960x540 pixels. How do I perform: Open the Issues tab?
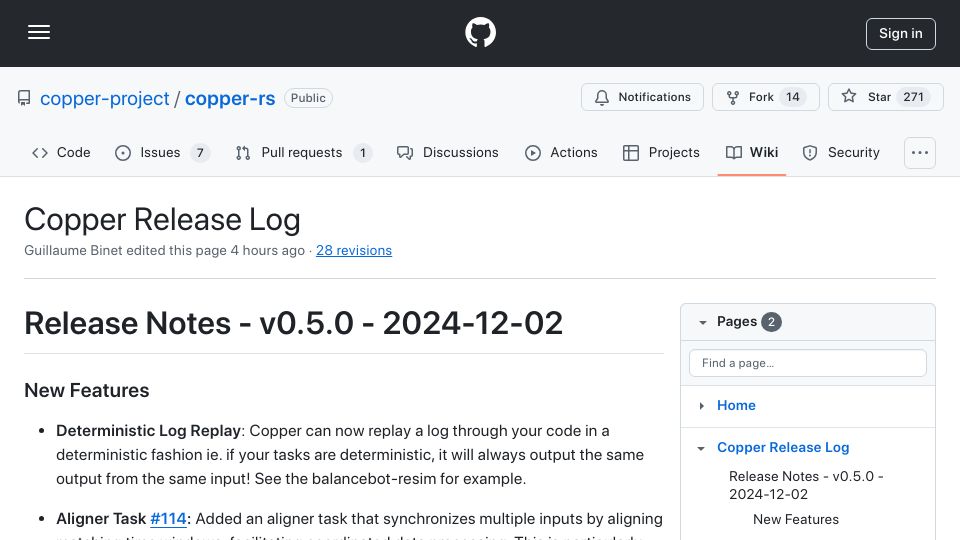162,152
